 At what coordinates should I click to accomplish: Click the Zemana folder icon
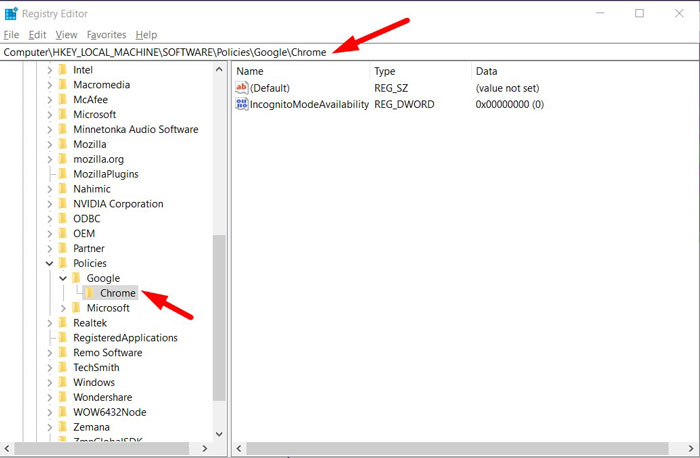63,427
